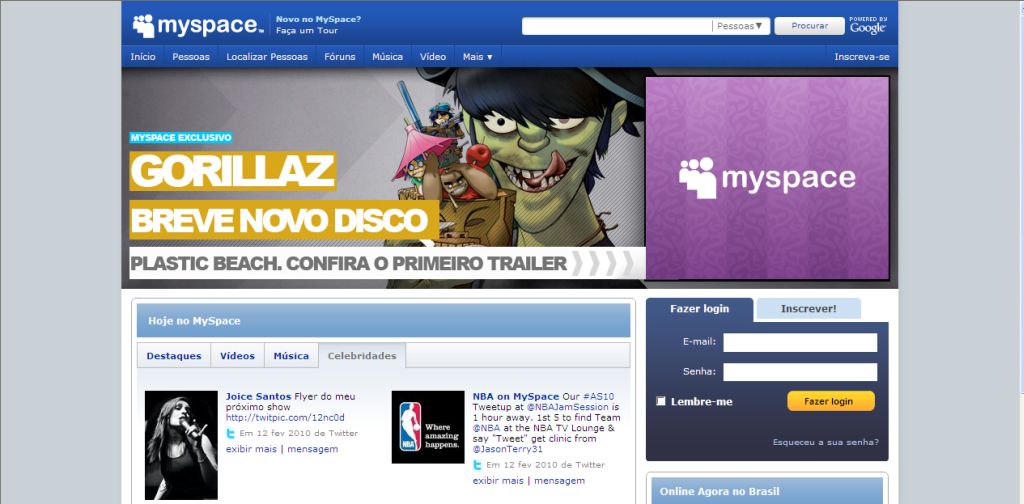Click Twitter icon under NBA post

pyautogui.click(x=478, y=465)
